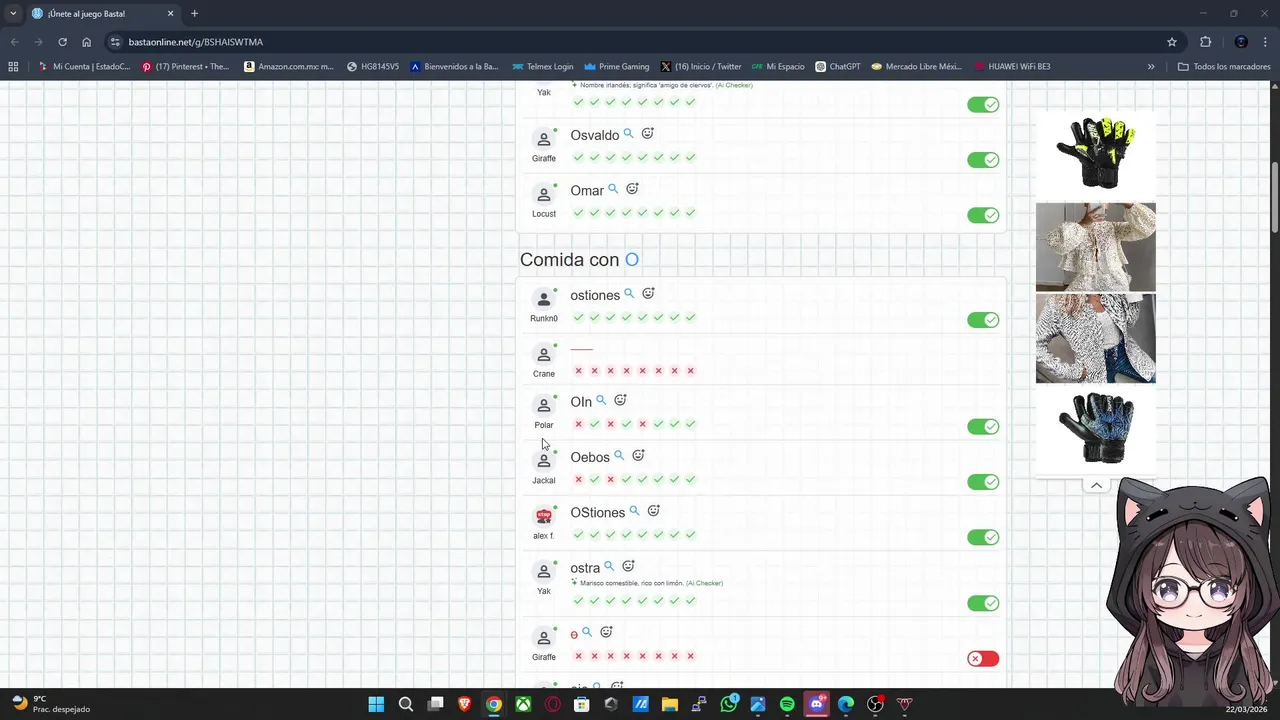The width and height of the screenshot is (1280, 720).
Task: Toggle Yak's name answer switch at the top
Action: click(x=983, y=105)
